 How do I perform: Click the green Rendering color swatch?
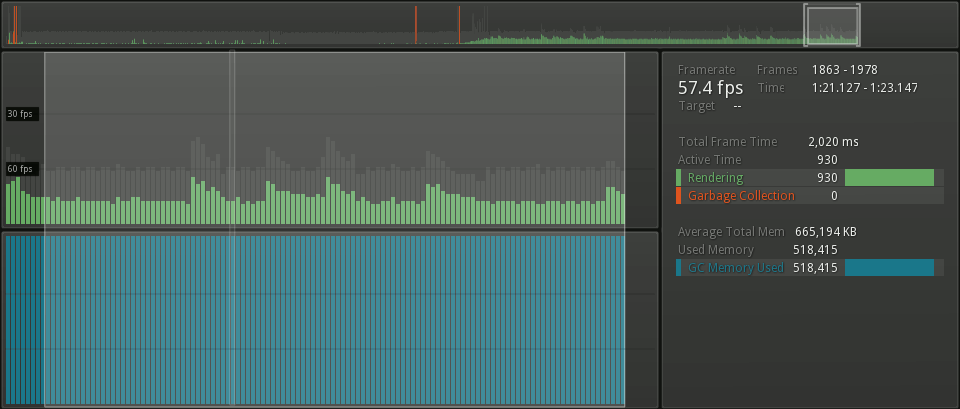[x=678, y=178]
